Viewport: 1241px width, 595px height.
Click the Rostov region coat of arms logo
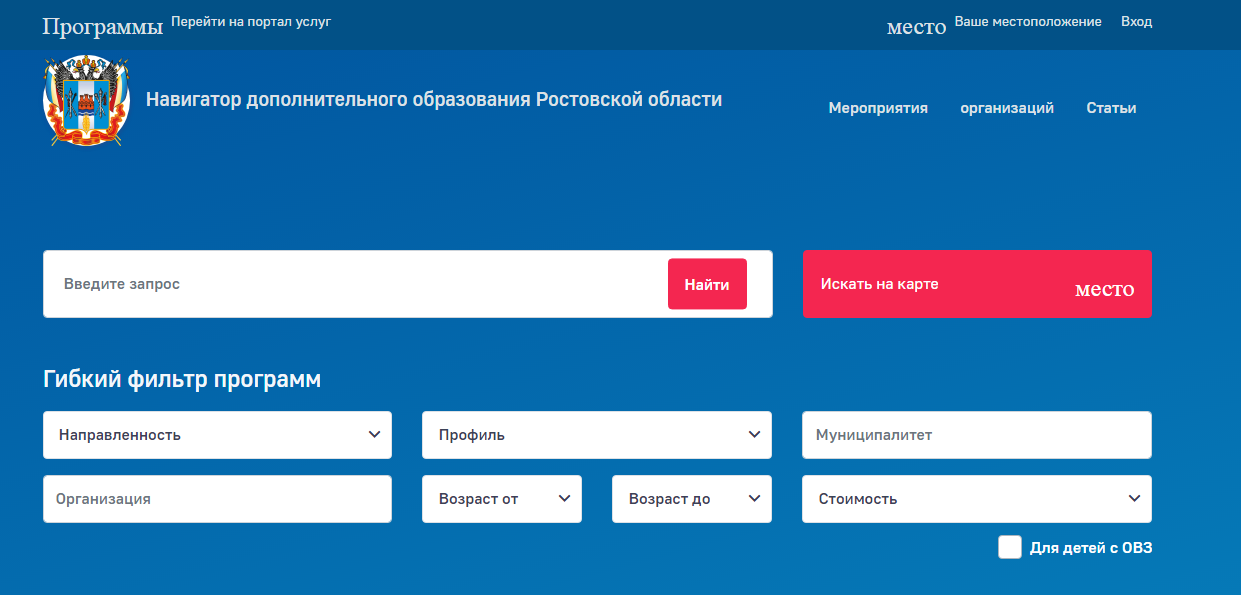click(87, 102)
